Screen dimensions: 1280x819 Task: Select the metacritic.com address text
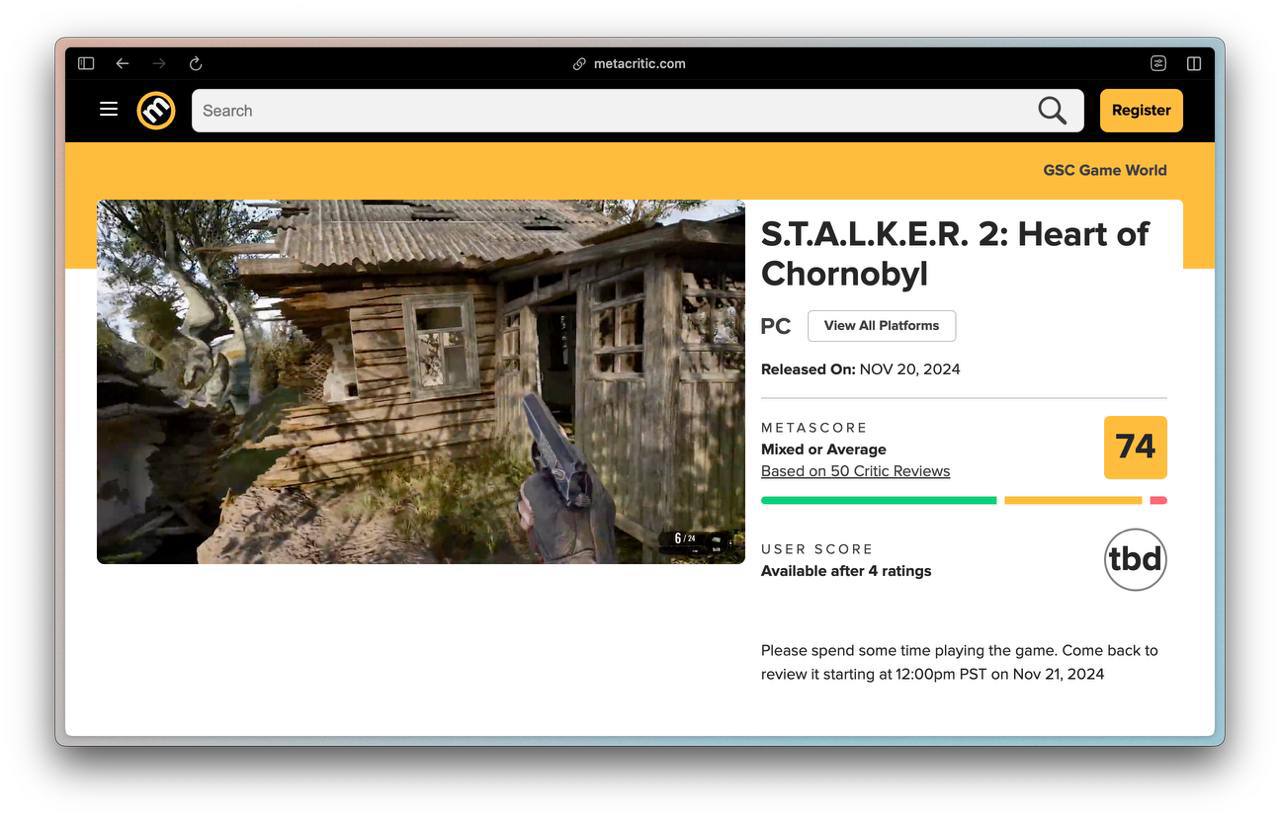pyautogui.click(x=640, y=63)
